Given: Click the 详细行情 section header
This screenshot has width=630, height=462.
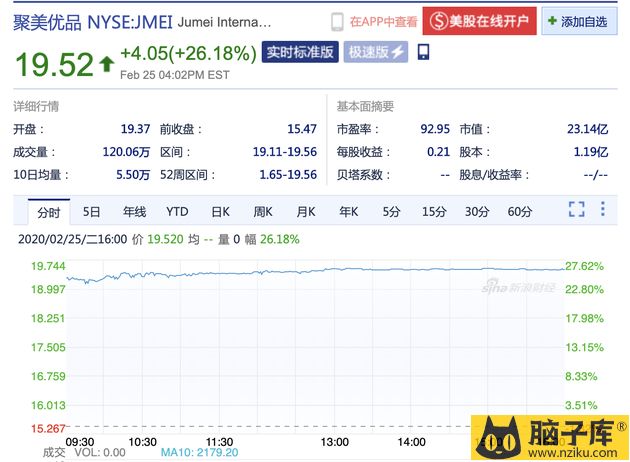Looking at the screenshot, I should tap(36, 106).
